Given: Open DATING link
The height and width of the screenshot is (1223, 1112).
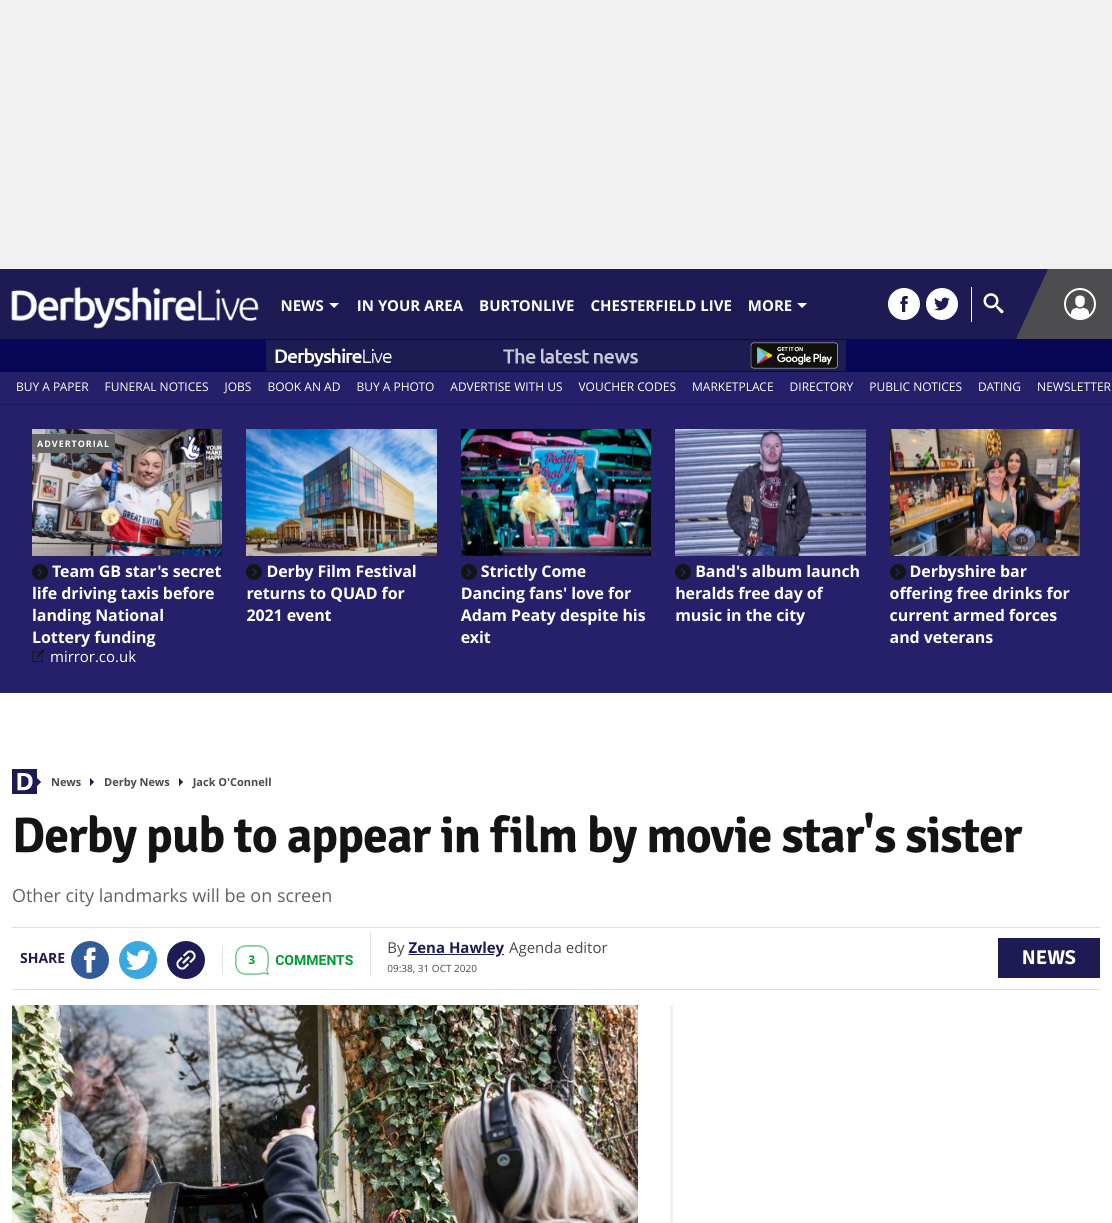Looking at the screenshot, I should [999, 387].
